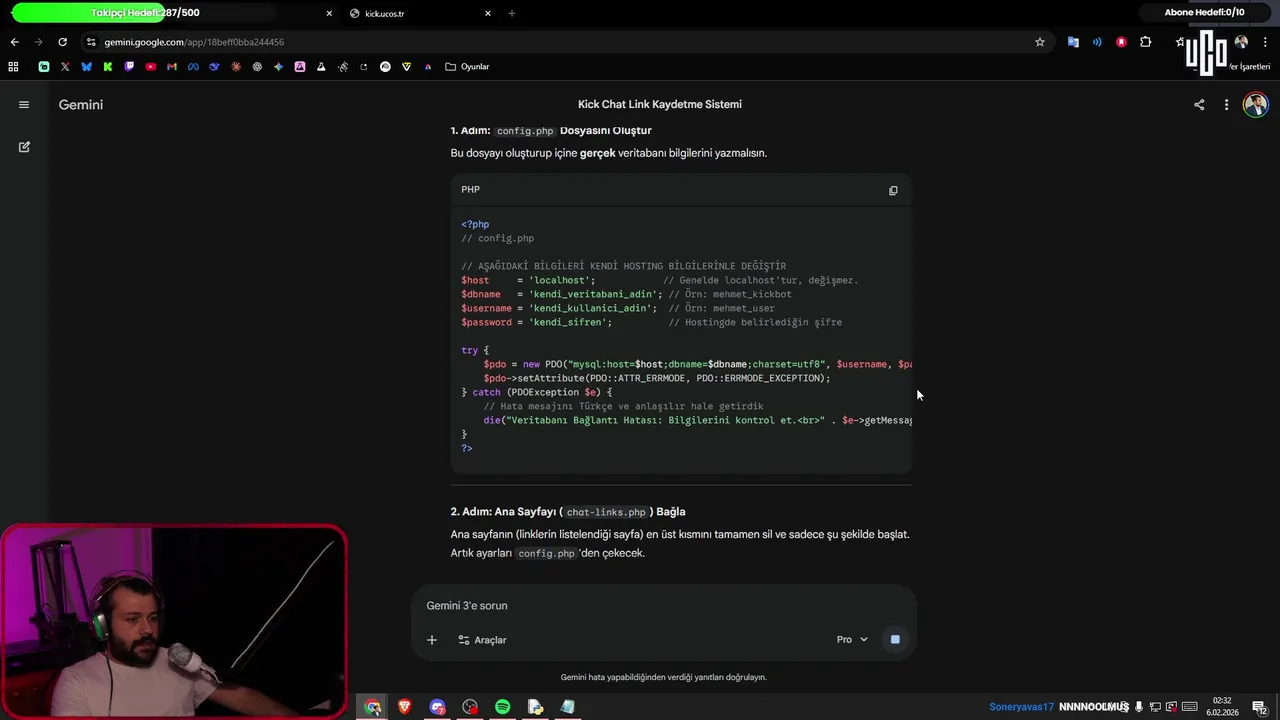Viewport: 1280px width, 720px height.
Task: Open the X bookmark
Action: pos(65,67)
